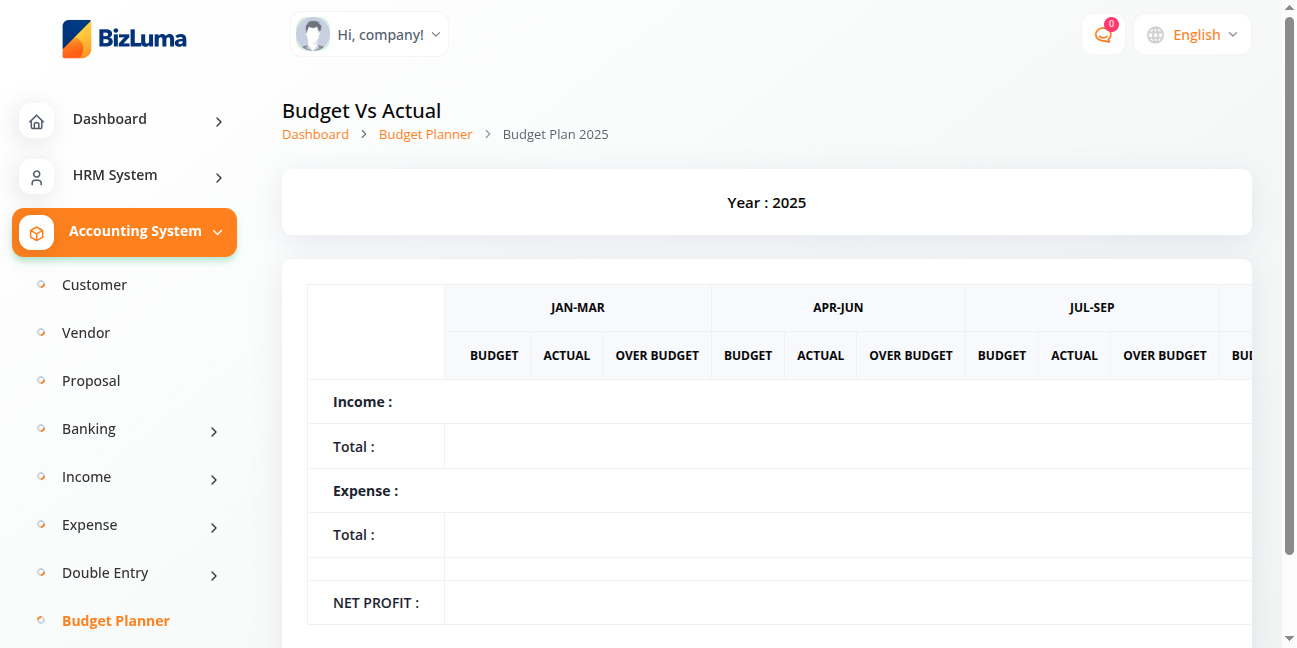The image size is (1297, 648).
Task: Click the Dashboard breadcrumb link
Action: (315, 134)
